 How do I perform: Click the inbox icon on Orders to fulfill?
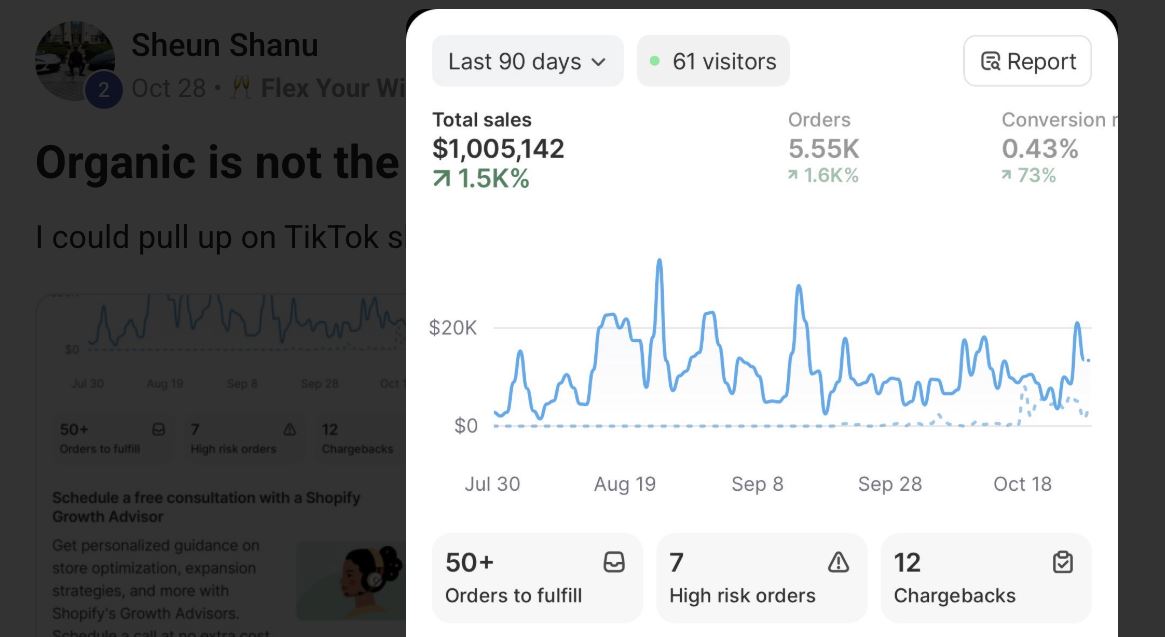pyautogui.click(x=614, y=563)
